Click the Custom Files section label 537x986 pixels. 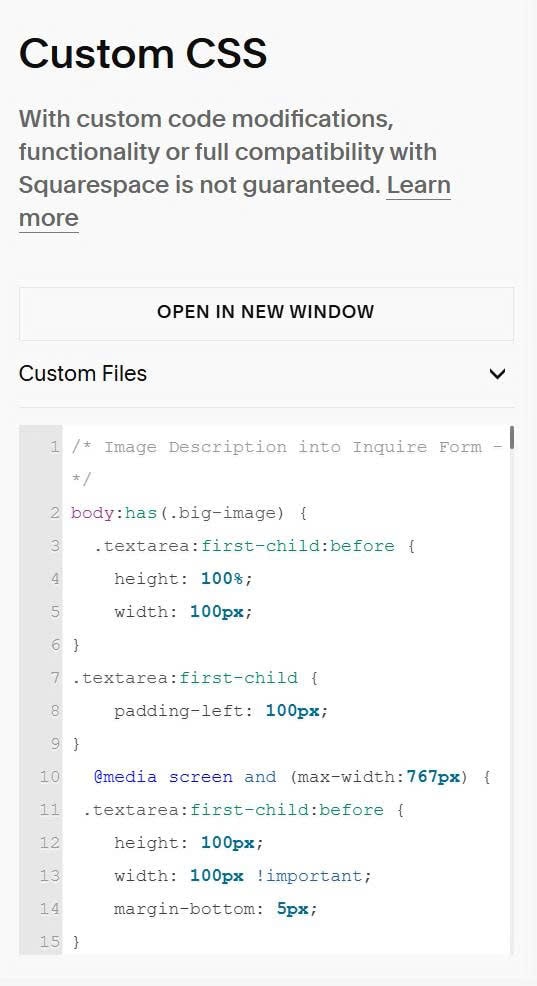[x=83, y=374]
